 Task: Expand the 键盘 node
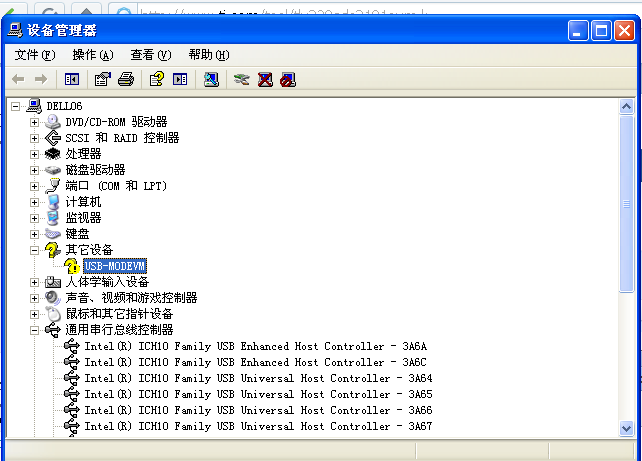(x=34, y=234)
